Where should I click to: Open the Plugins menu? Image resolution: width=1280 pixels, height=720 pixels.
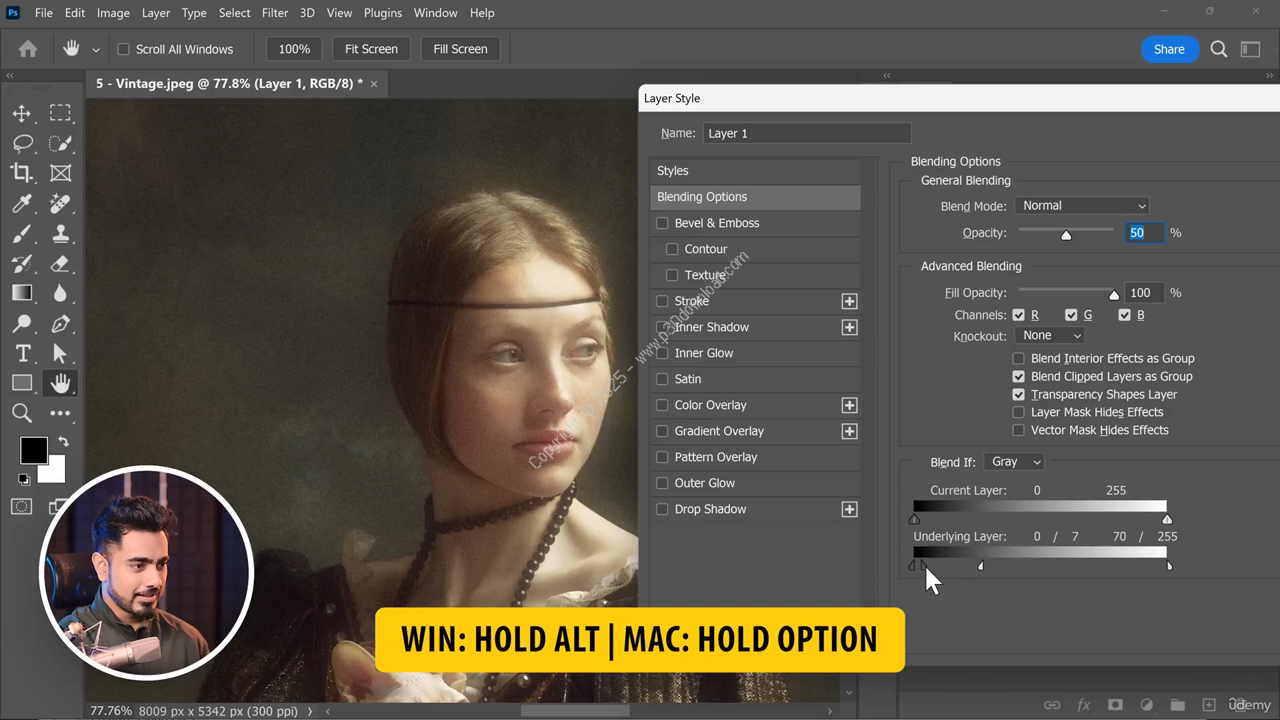[x=383, y=13]
